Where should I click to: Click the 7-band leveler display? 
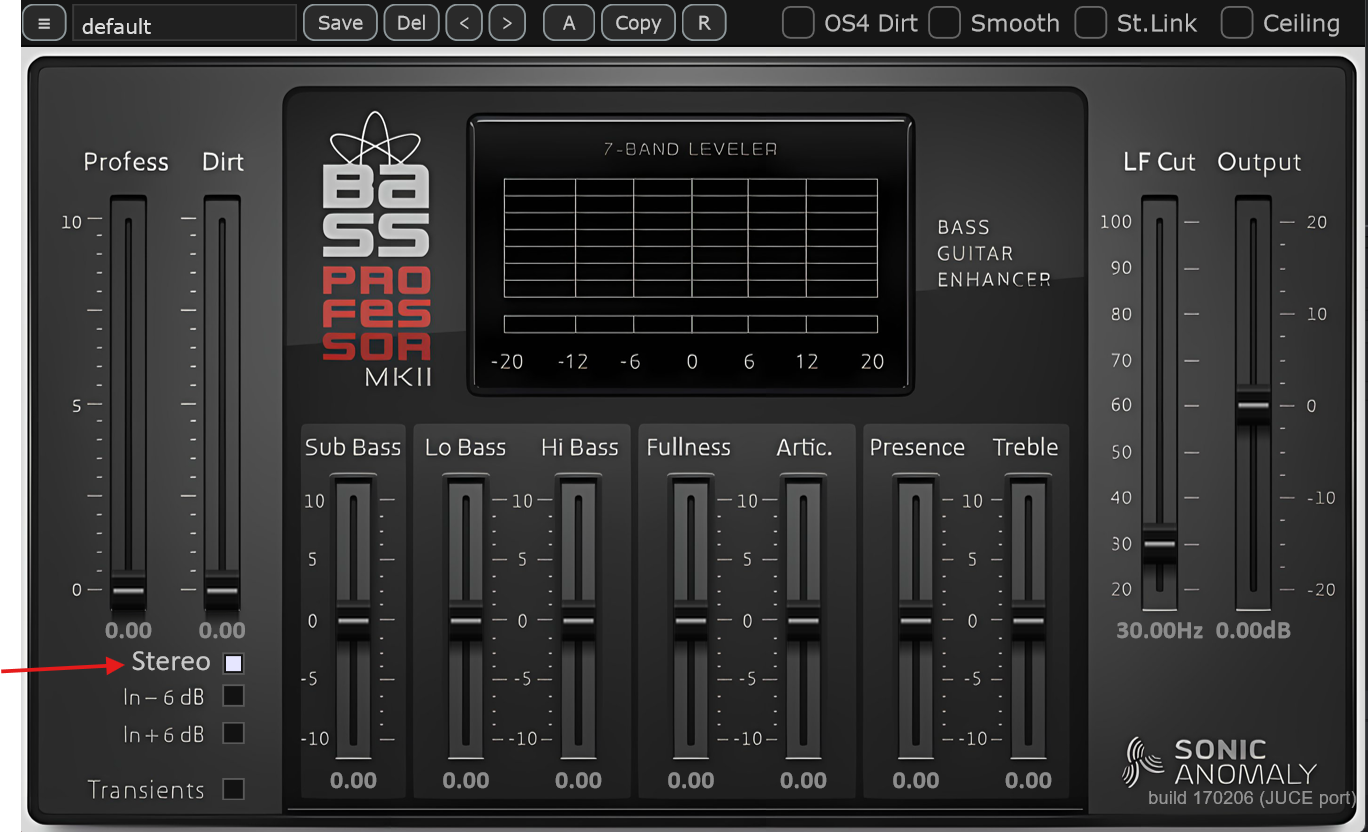pyautogui.click(x=690, y=255)
